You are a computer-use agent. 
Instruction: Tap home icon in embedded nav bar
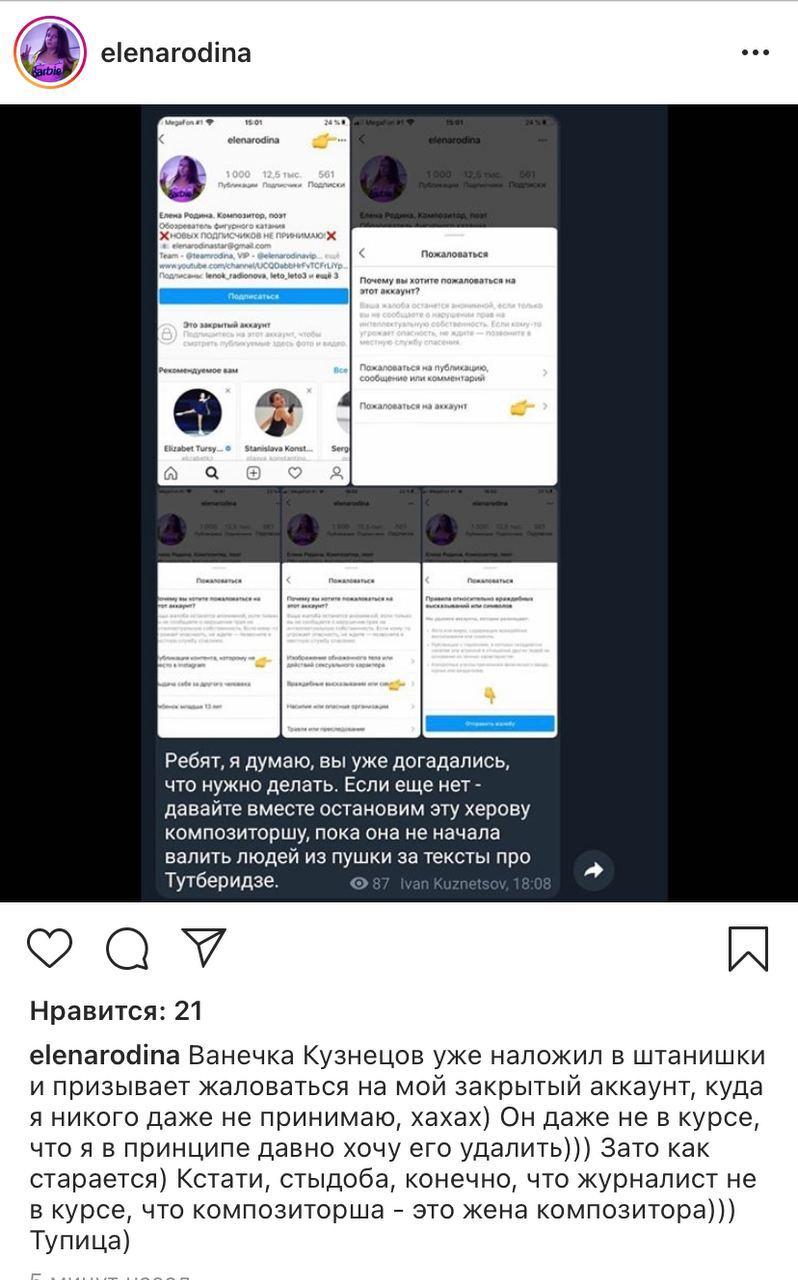point(171,473)
